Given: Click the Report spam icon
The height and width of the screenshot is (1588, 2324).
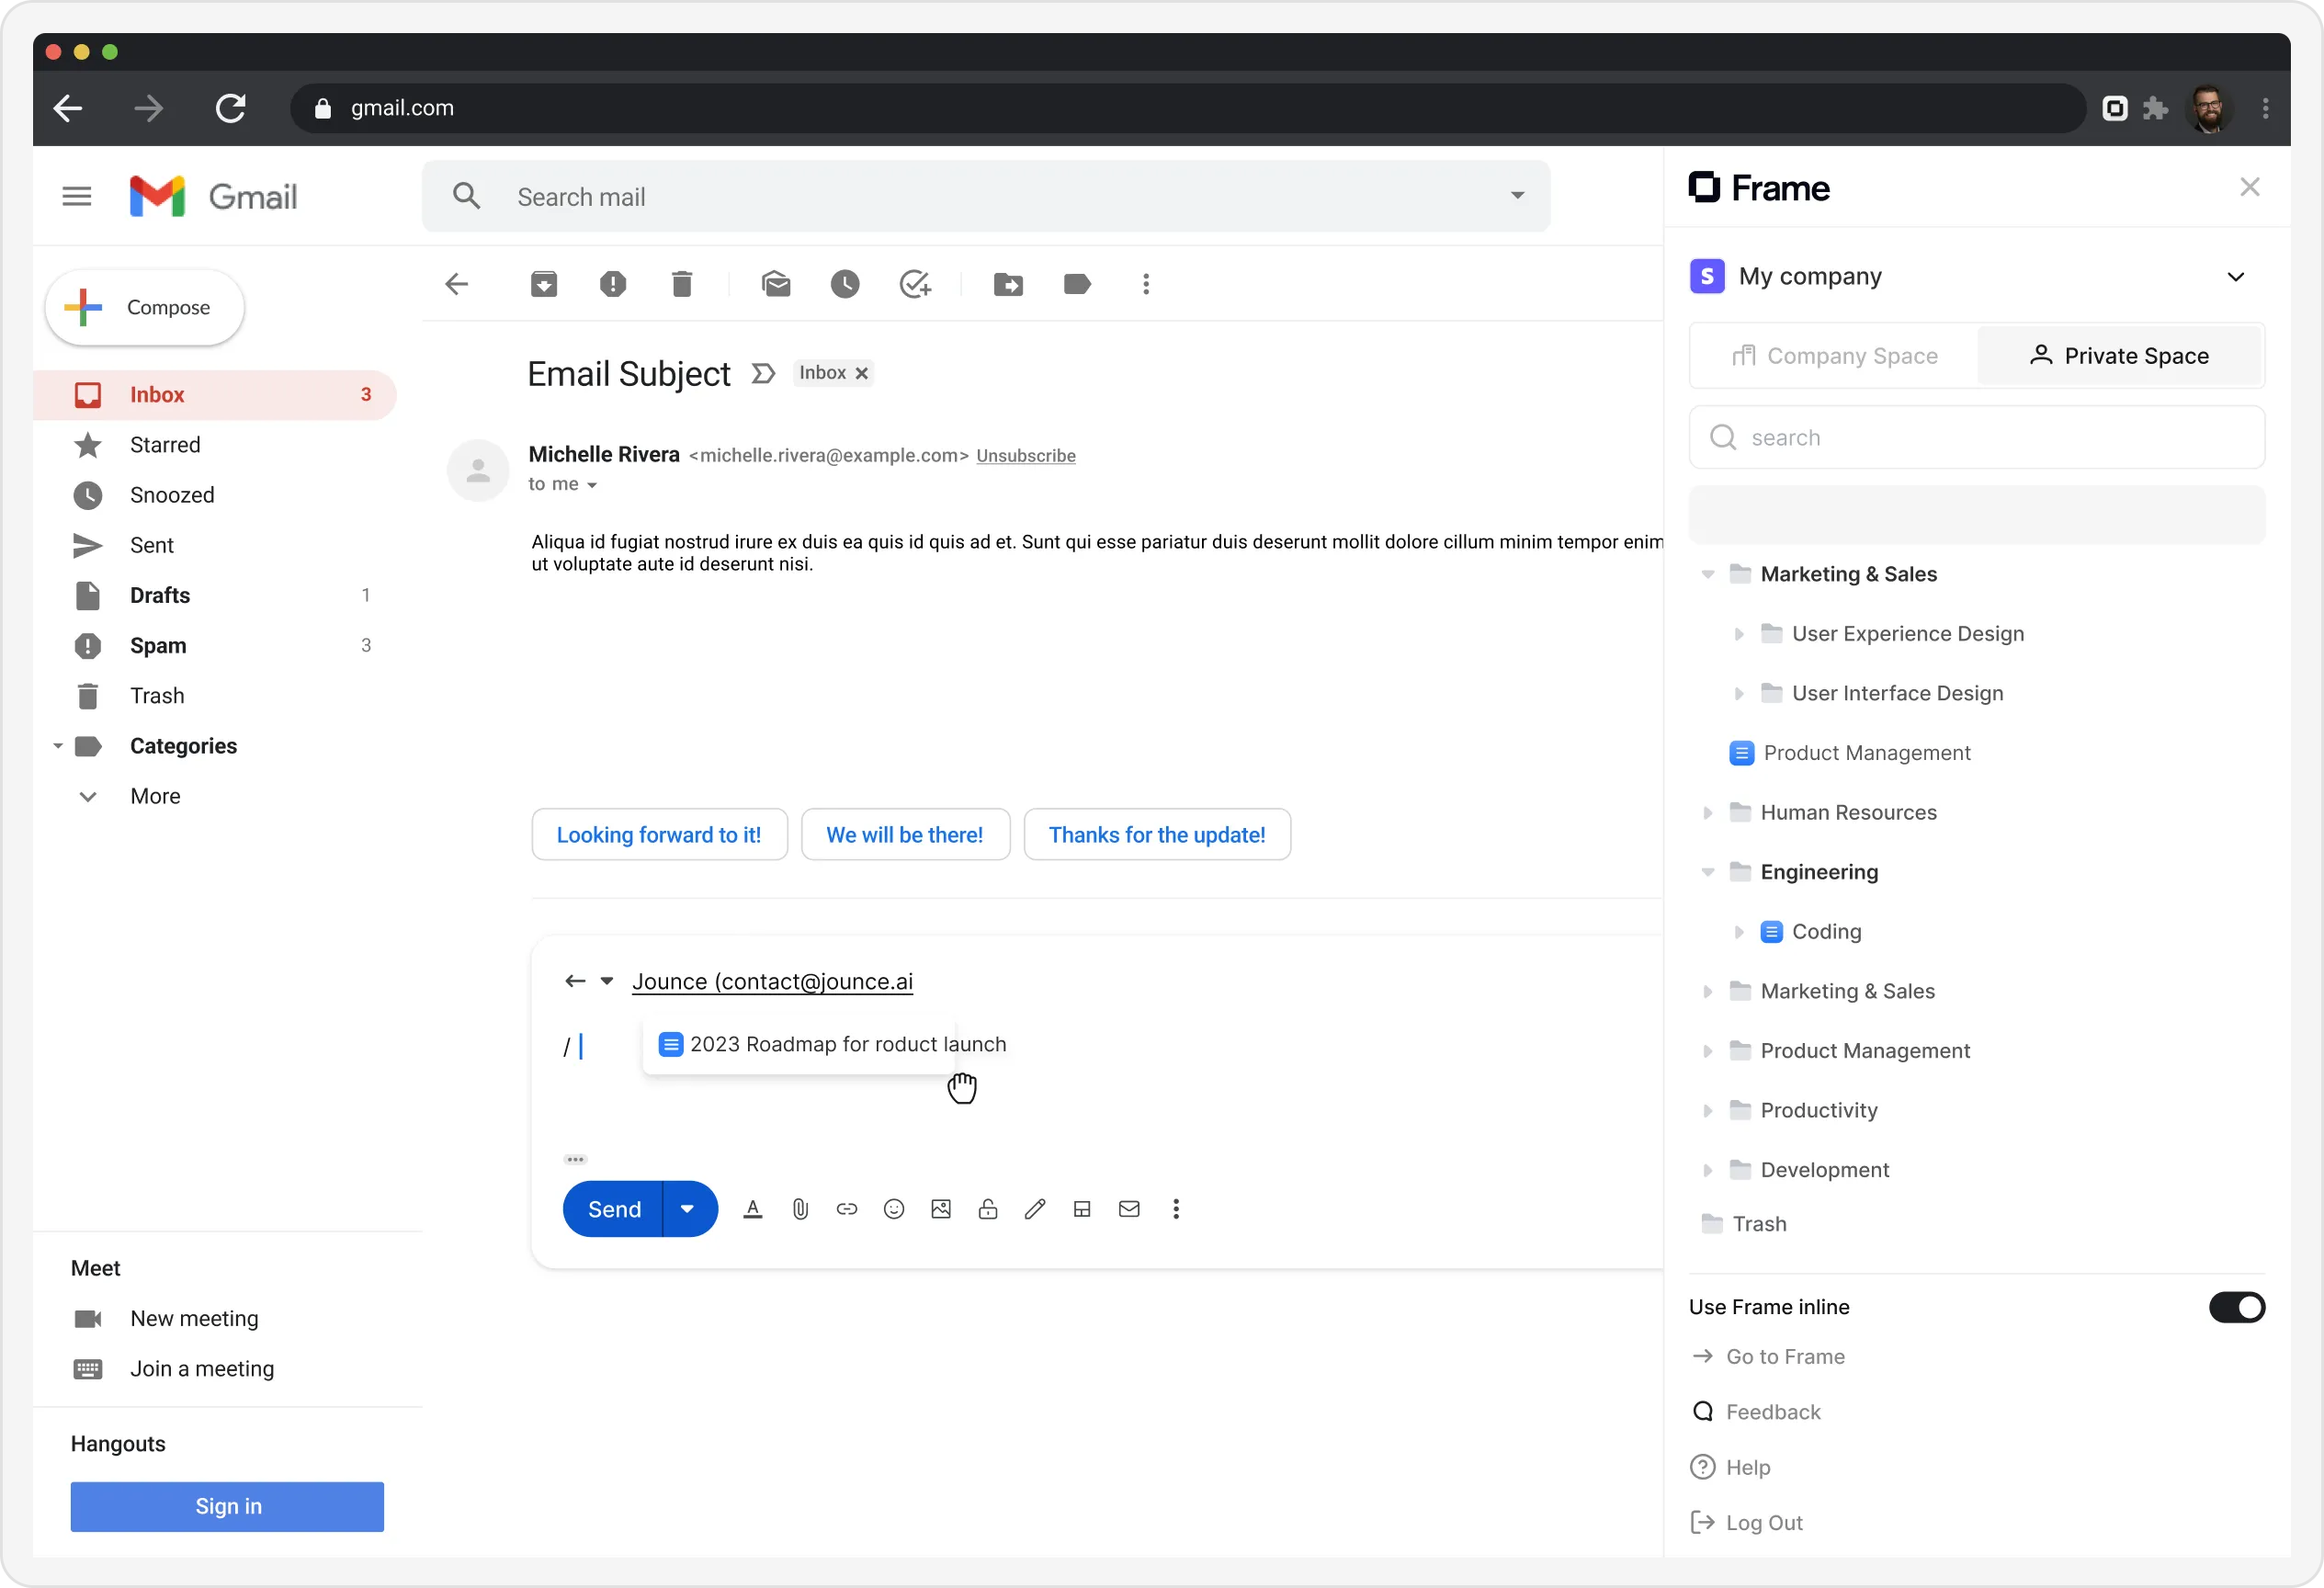Looking at the screenshot, I should [x=613, y=284].
